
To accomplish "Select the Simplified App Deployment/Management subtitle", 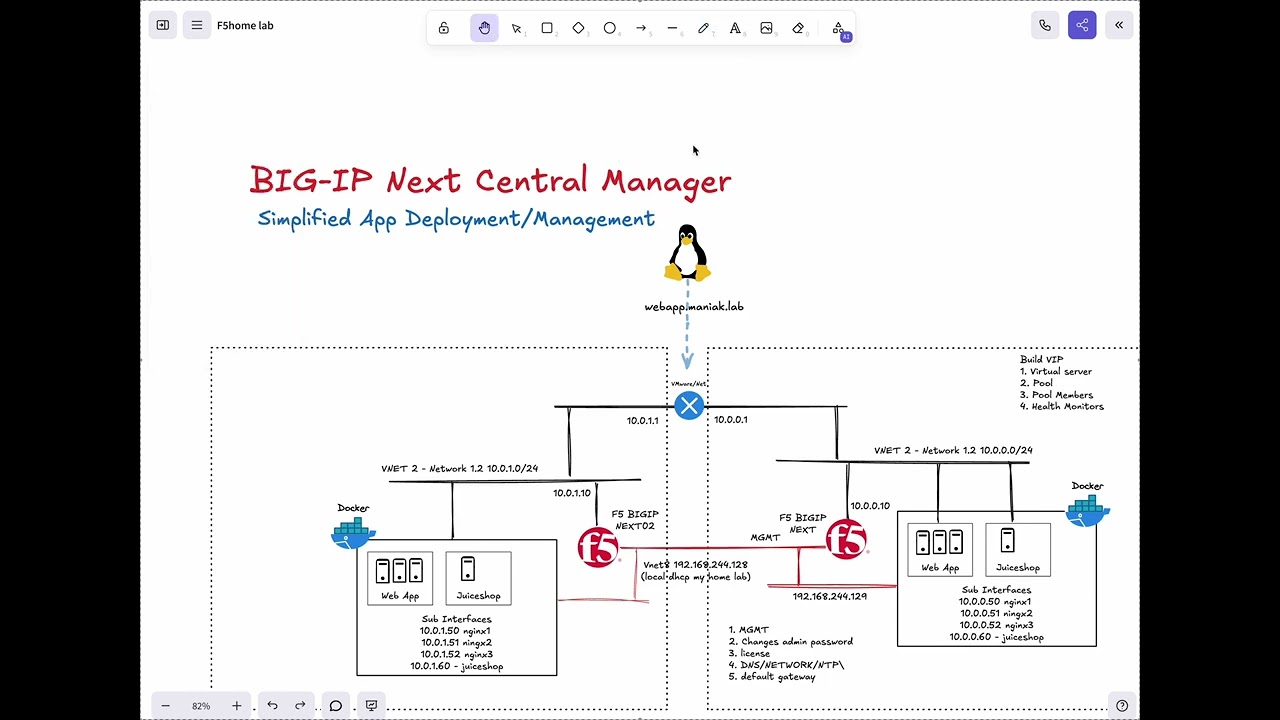I will [456, 219].
